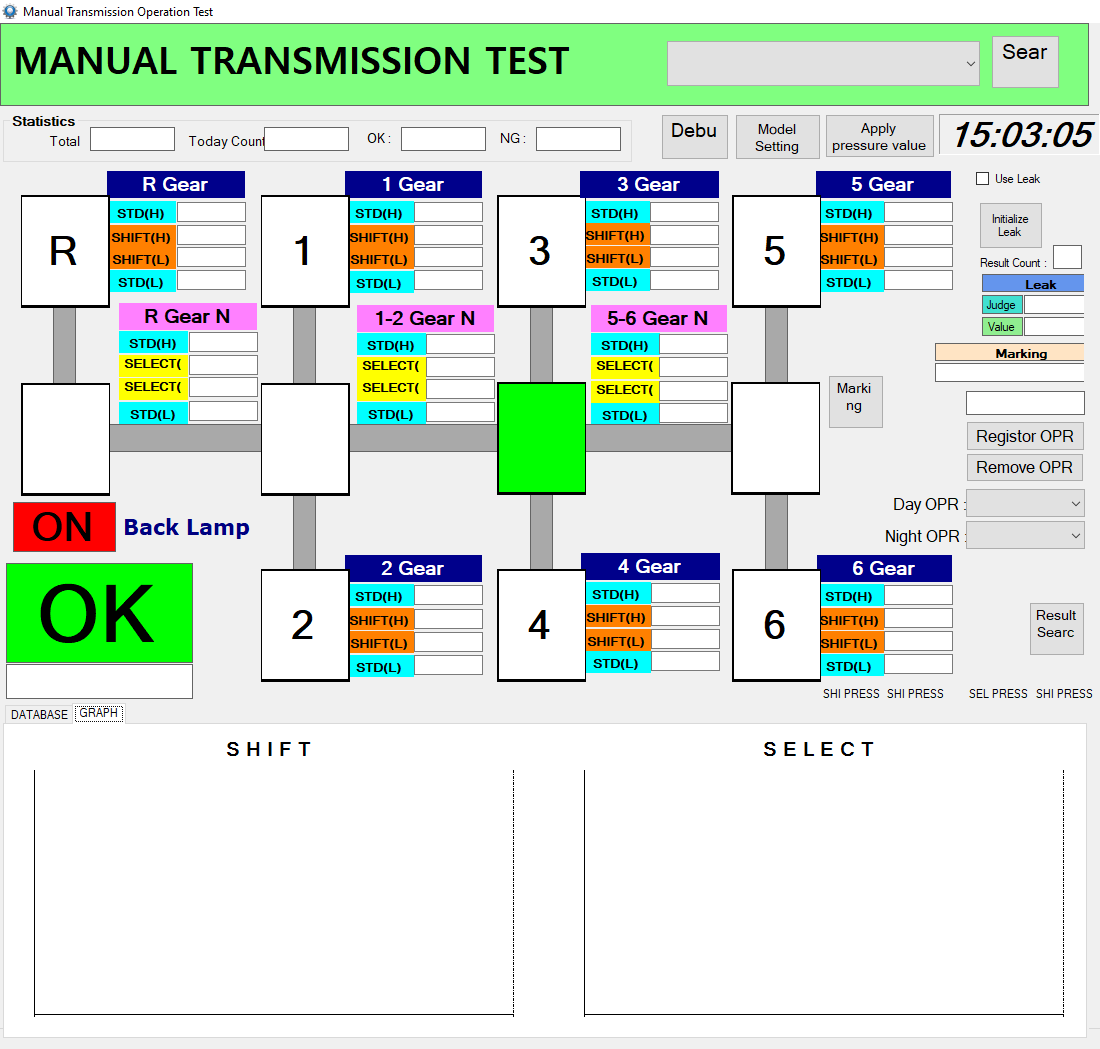The height and width of the screenshot is (1049, 1100).
Task: Select the gear 1 position box
Action: pyautogui.click(x=304, y=251)
